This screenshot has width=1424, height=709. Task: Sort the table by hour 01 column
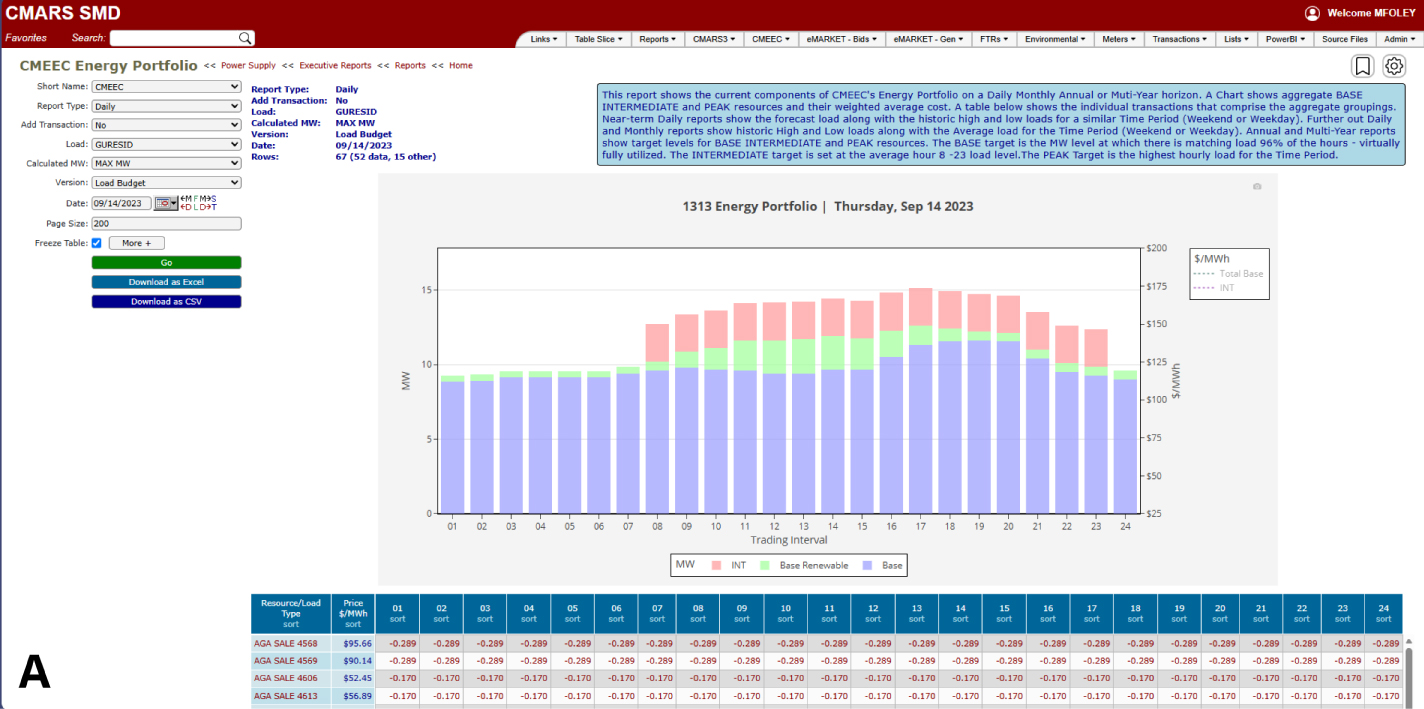click(x=396, y=619)
